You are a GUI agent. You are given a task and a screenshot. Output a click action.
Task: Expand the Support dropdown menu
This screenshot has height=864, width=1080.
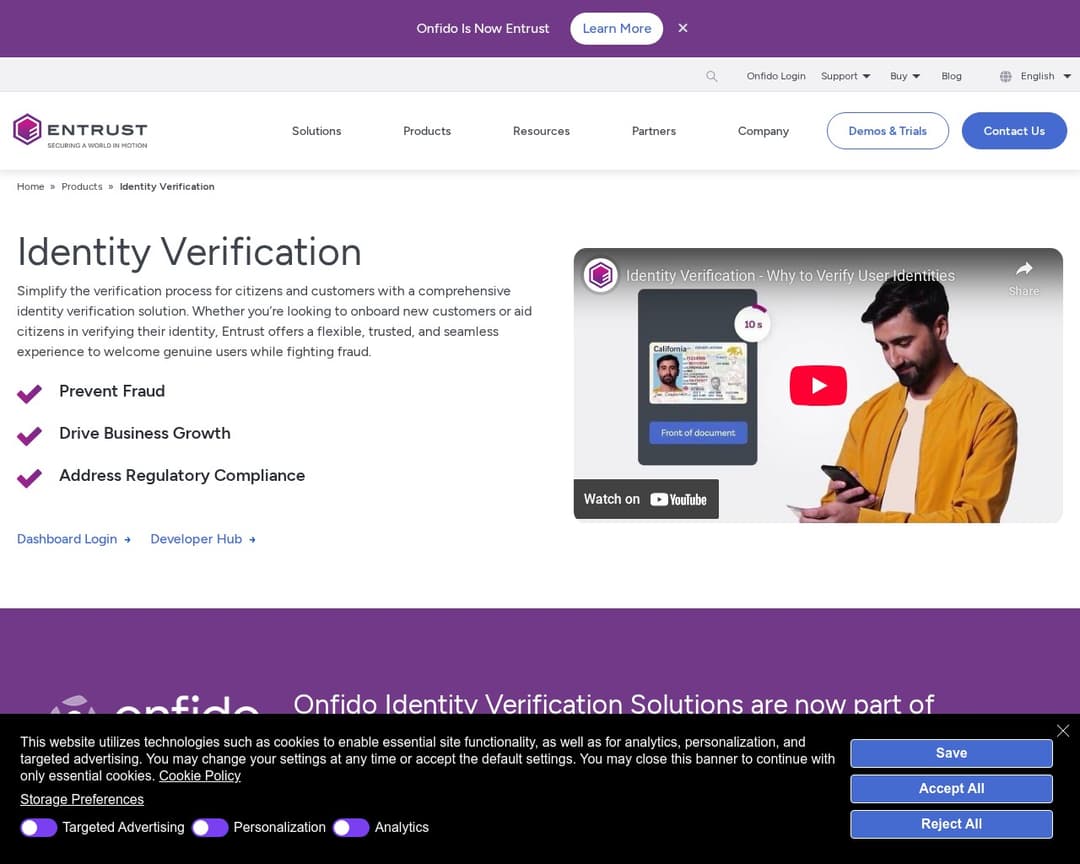[x=845, y=76]
